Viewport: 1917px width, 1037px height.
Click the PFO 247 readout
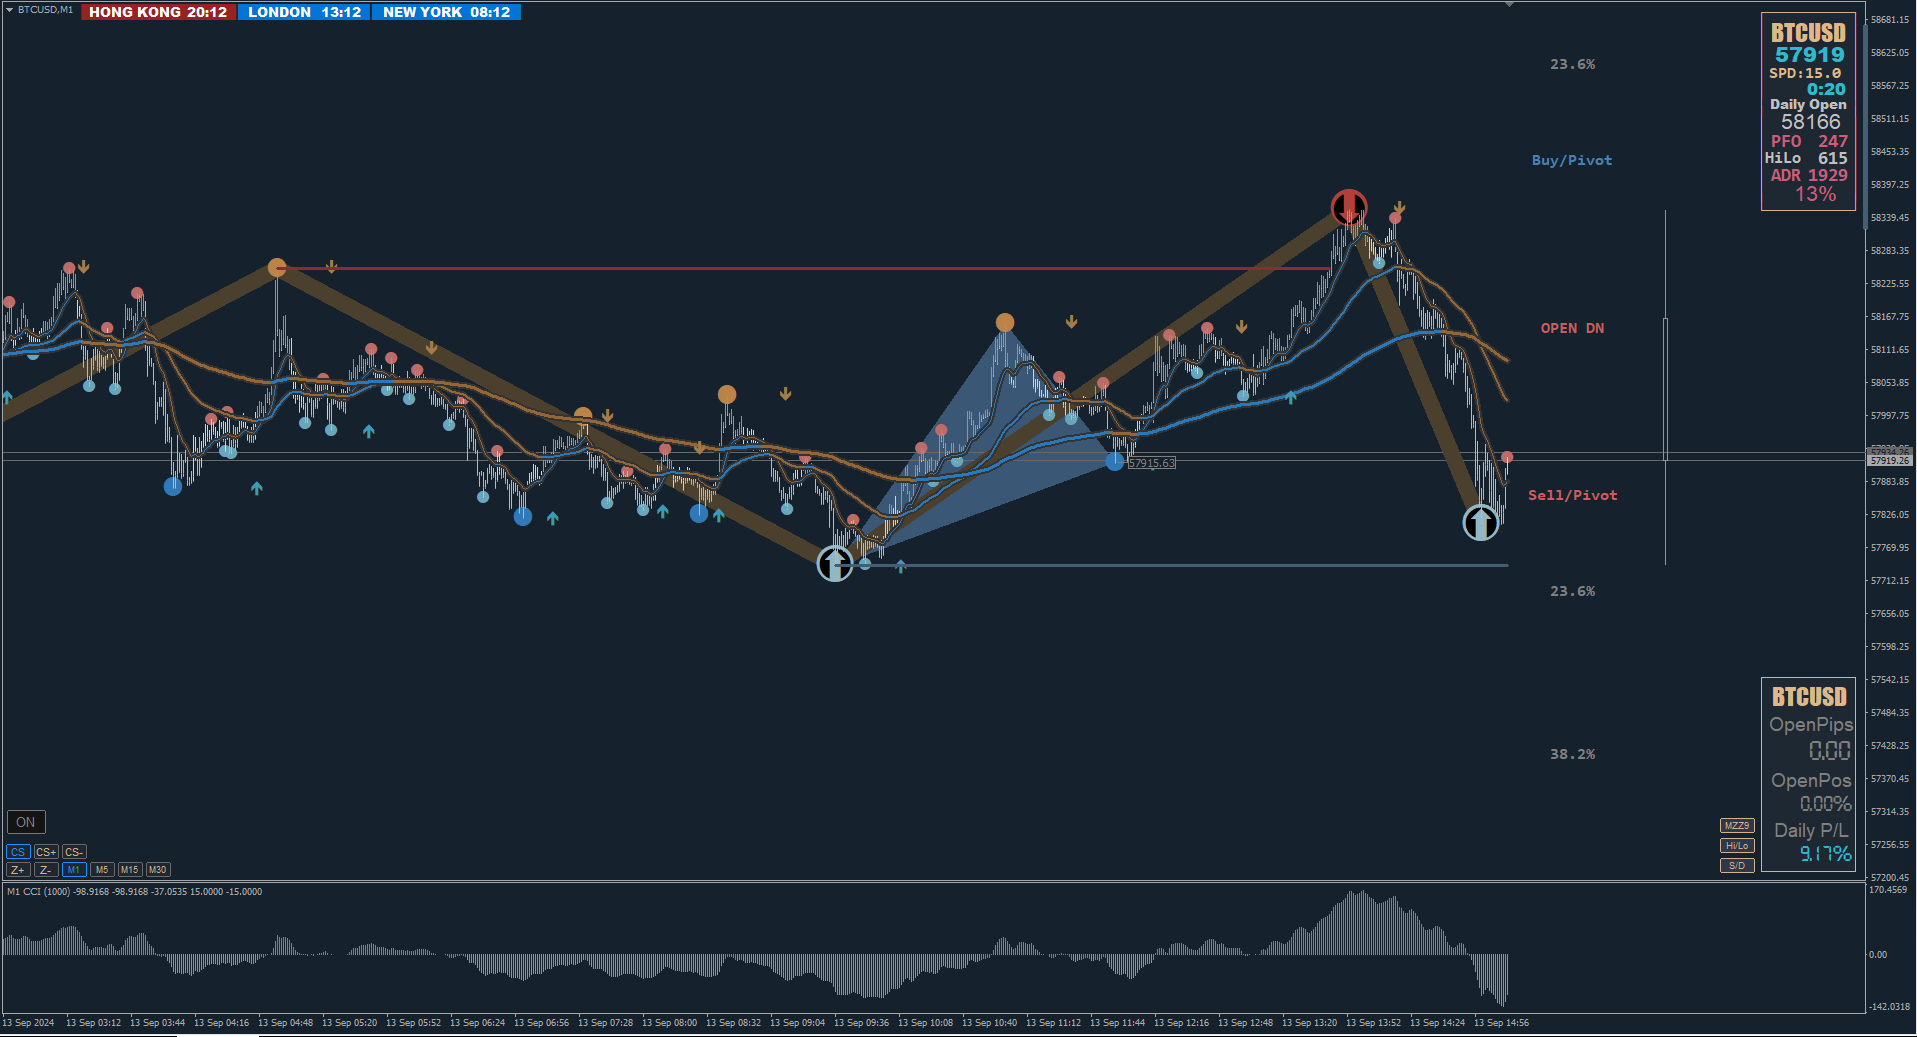click(x=1809, y=142)
